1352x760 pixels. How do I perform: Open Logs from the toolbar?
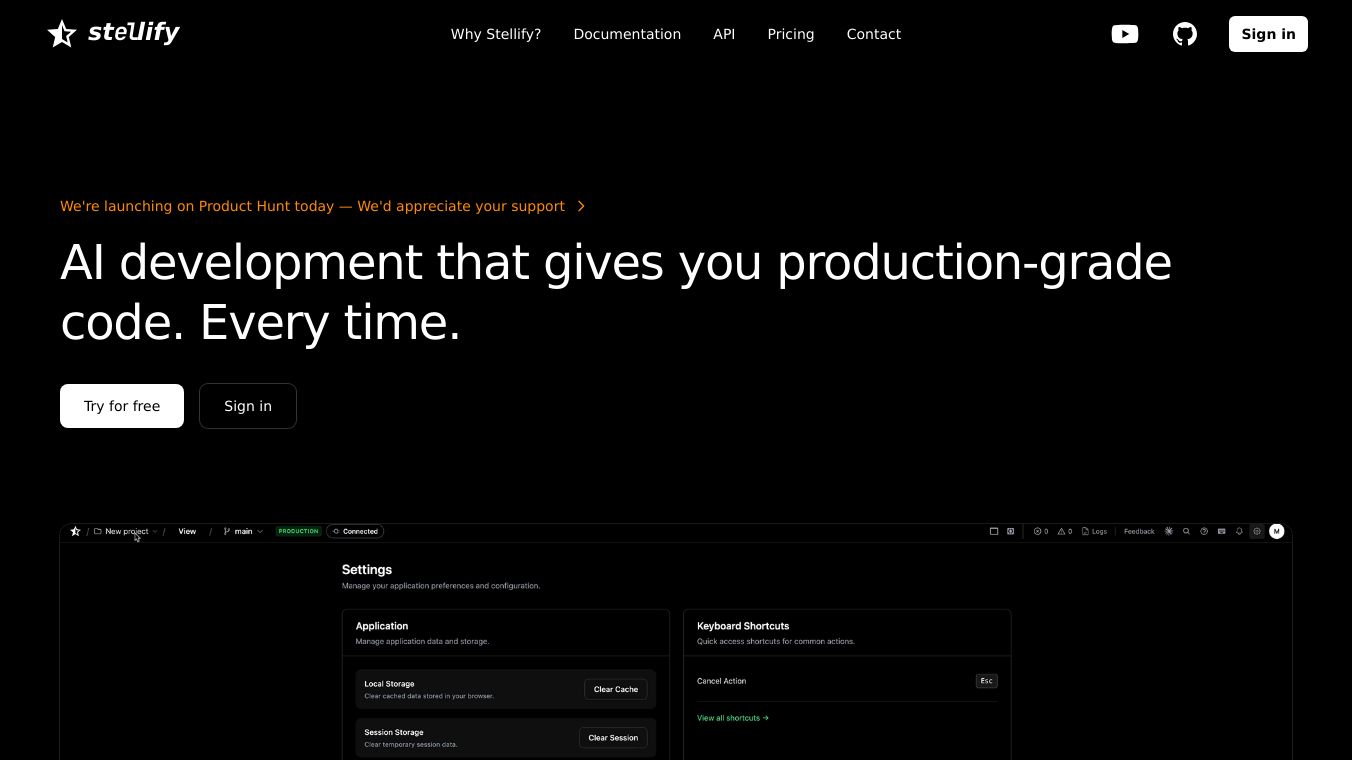click(1095, 531)
